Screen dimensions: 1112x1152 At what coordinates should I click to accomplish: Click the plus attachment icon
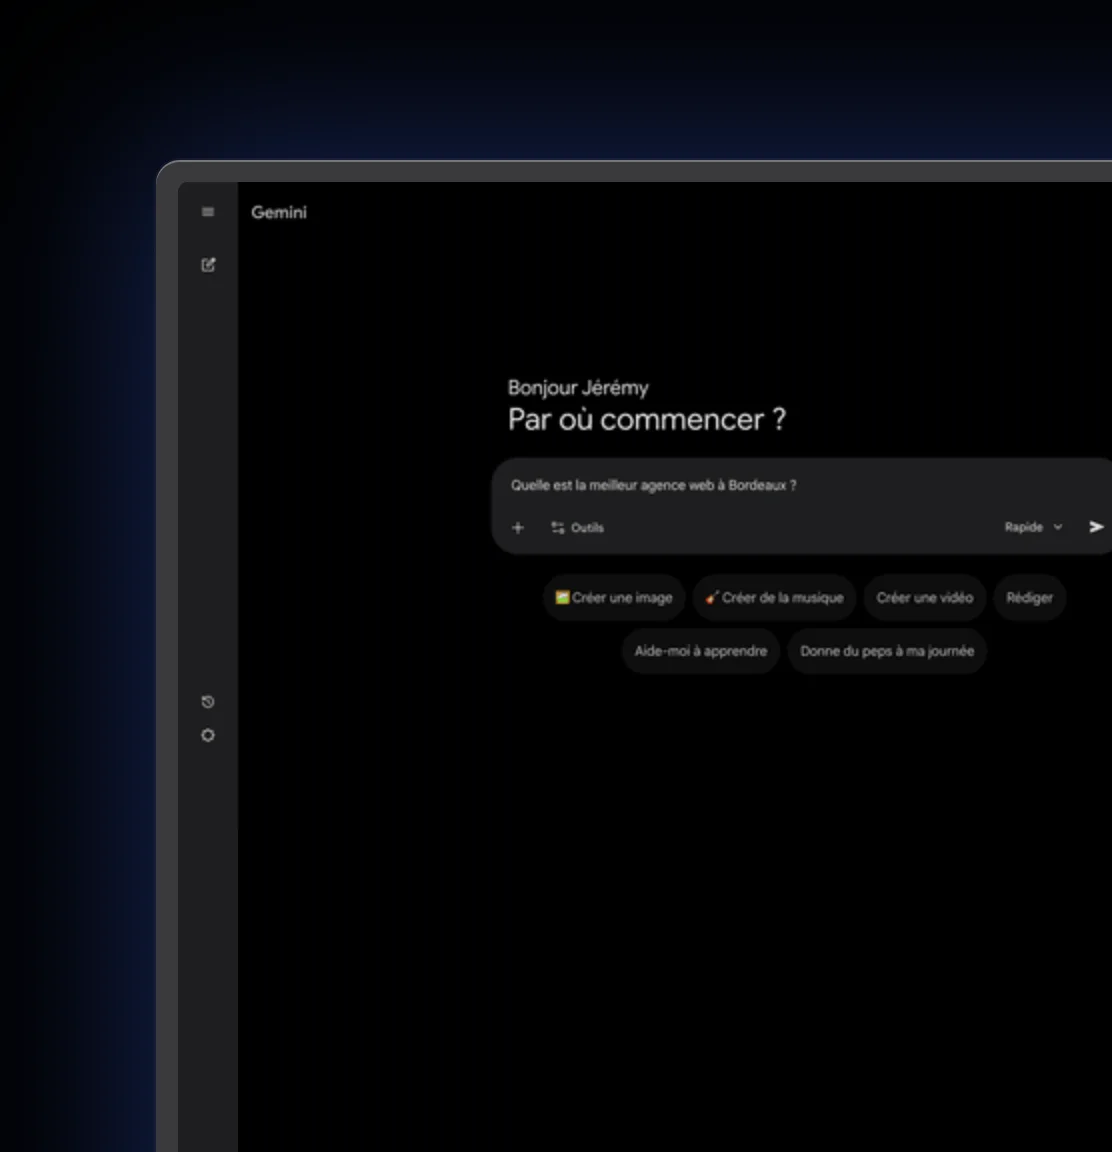(x=518, y=528)
